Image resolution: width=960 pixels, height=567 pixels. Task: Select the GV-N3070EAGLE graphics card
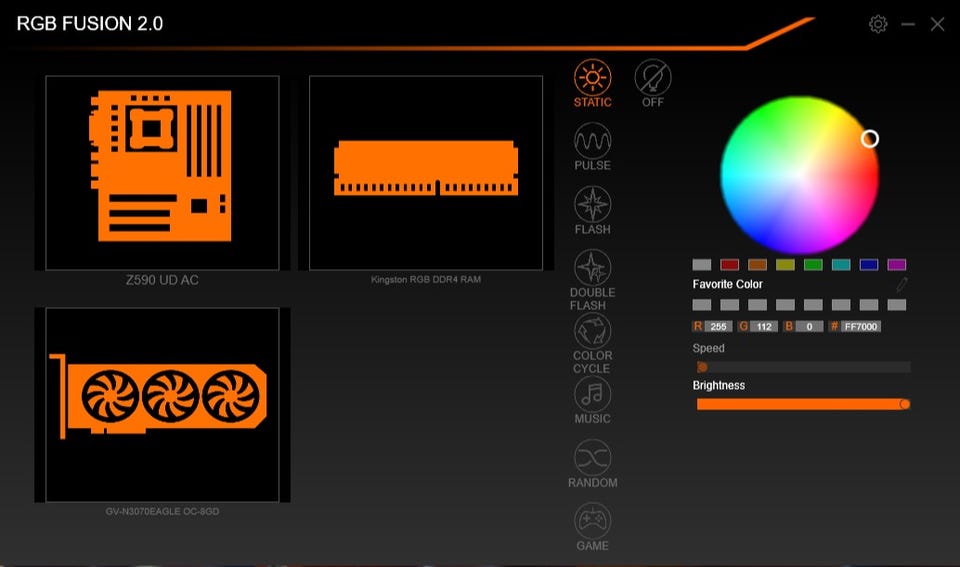162,404
